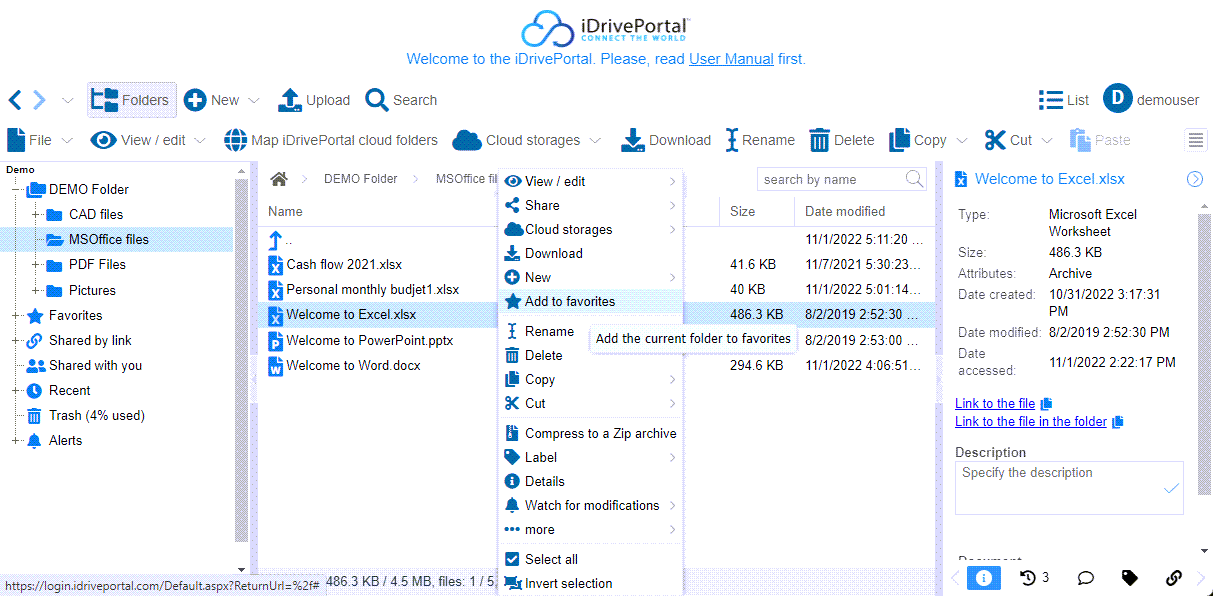Click the 'Link to the file' hyperlink
The width and height of the screenshot is (1213, 596).
995,403
